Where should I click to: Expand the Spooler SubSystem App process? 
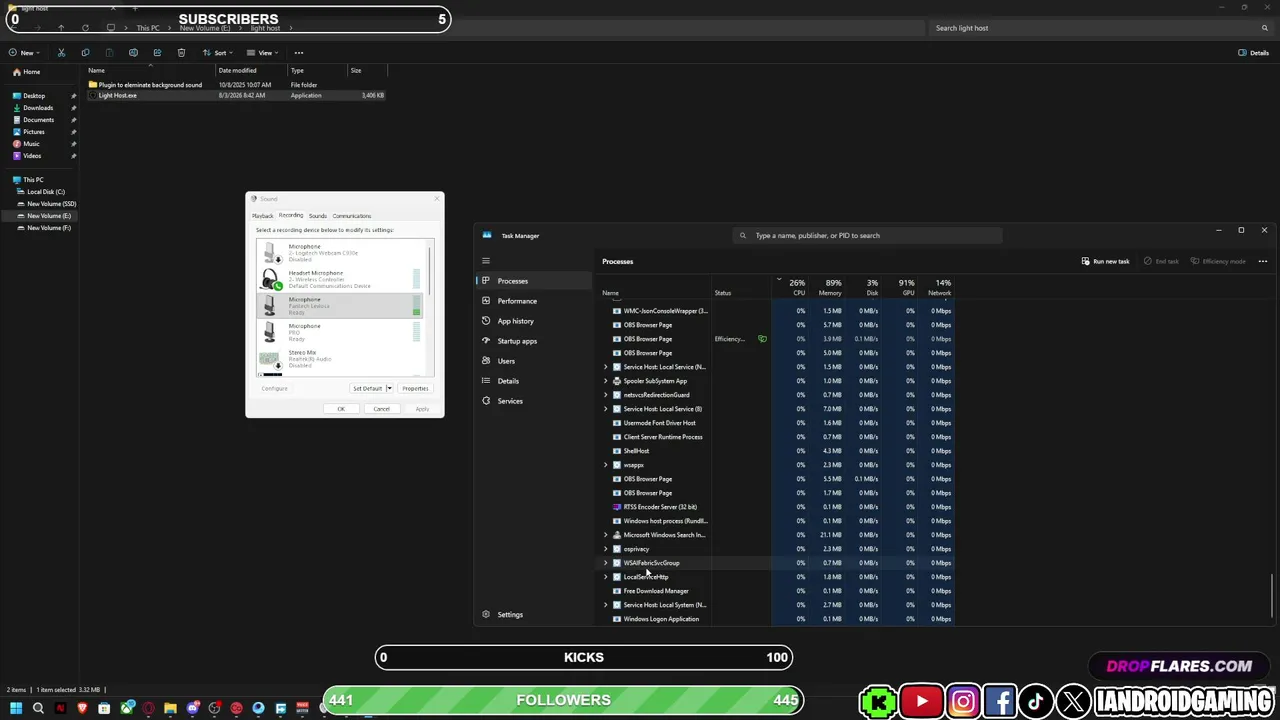pyautogui.click(x=605, y=381)
